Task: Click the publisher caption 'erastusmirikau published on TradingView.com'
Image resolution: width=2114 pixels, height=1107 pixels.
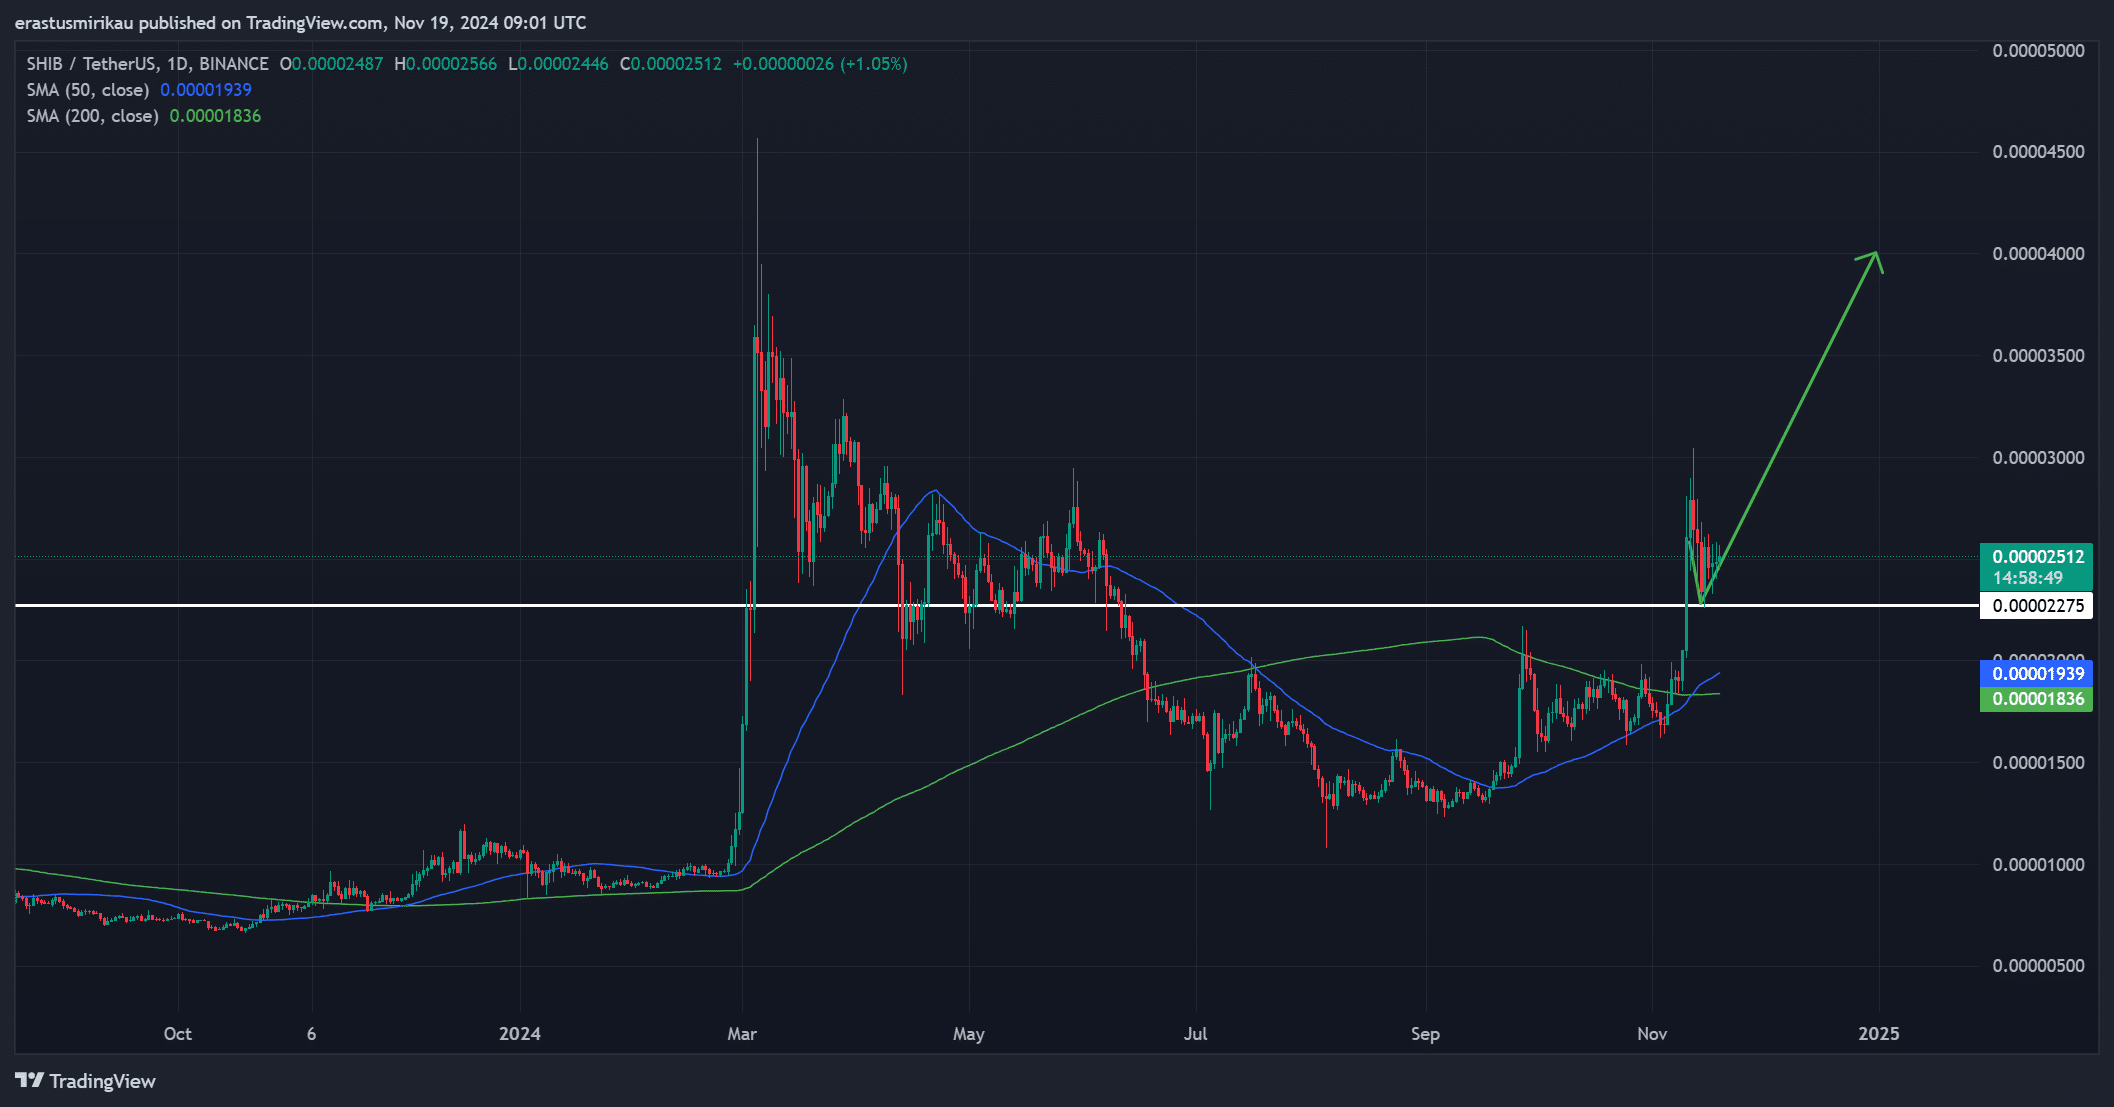Action: [x=199, y=23]
